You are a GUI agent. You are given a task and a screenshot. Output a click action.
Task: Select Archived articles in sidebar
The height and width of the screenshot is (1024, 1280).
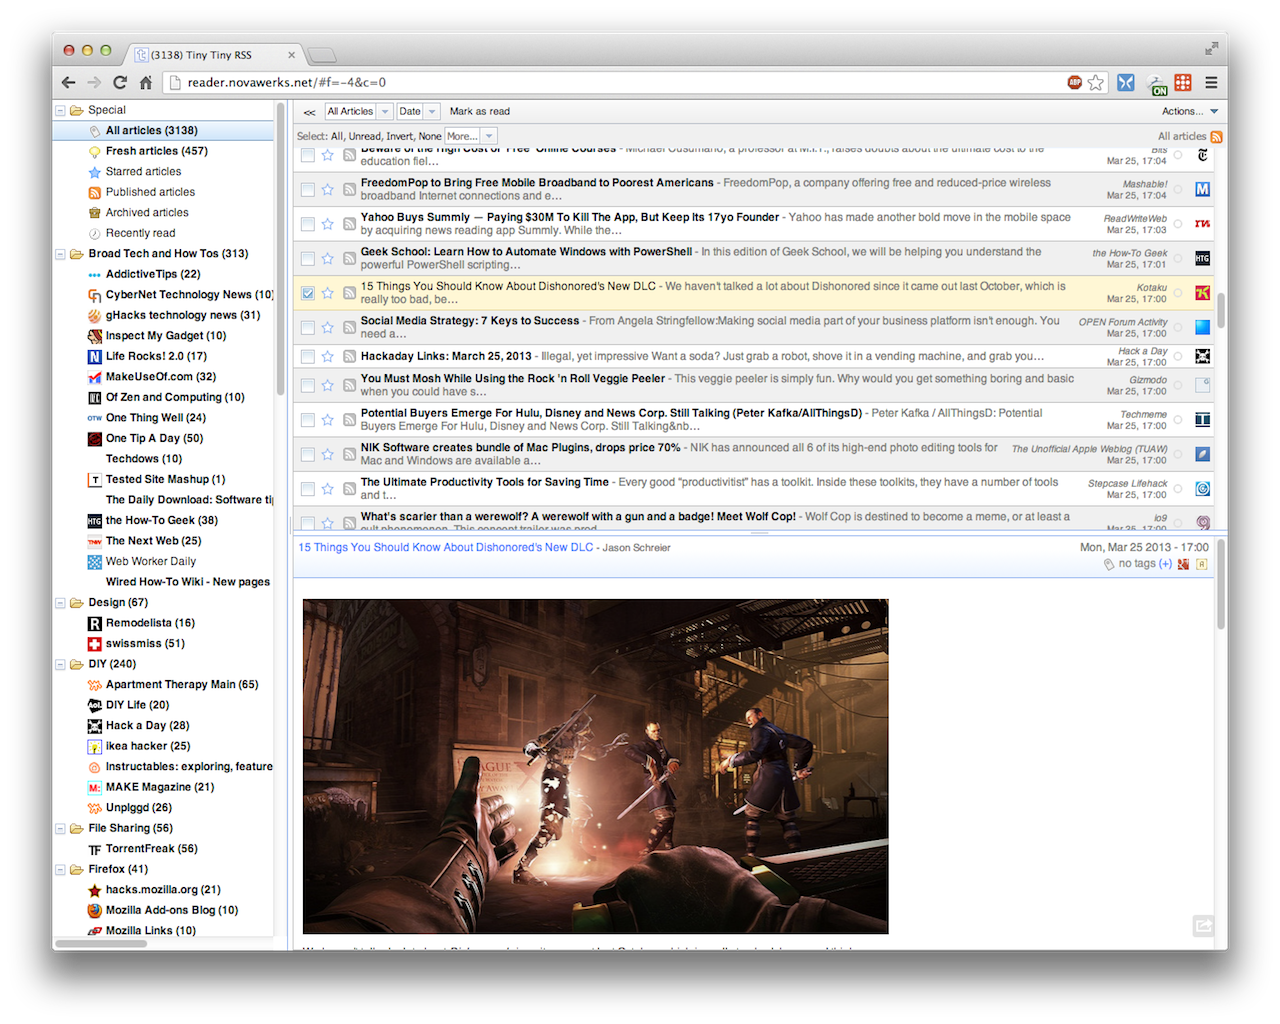pos(147,213)
